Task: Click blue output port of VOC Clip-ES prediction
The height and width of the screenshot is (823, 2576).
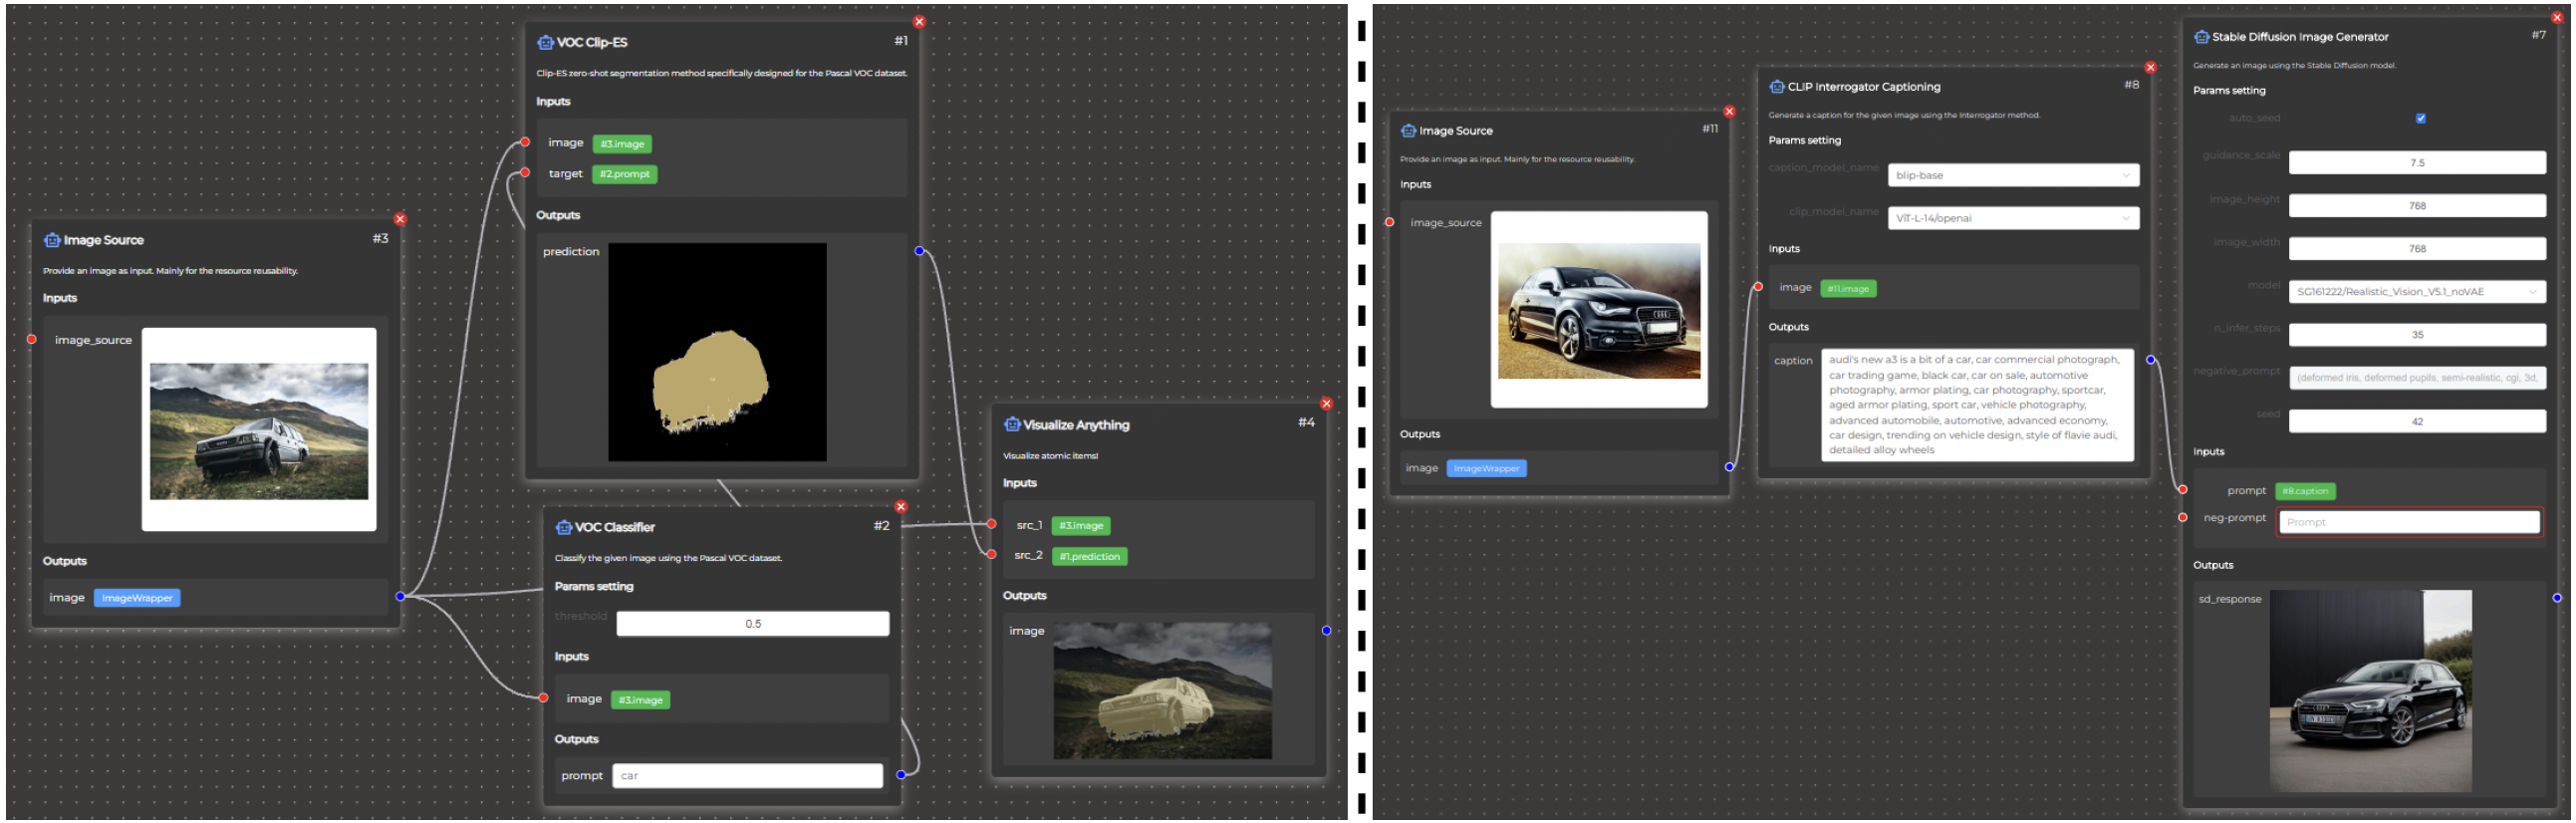Action: pos(919,251)
